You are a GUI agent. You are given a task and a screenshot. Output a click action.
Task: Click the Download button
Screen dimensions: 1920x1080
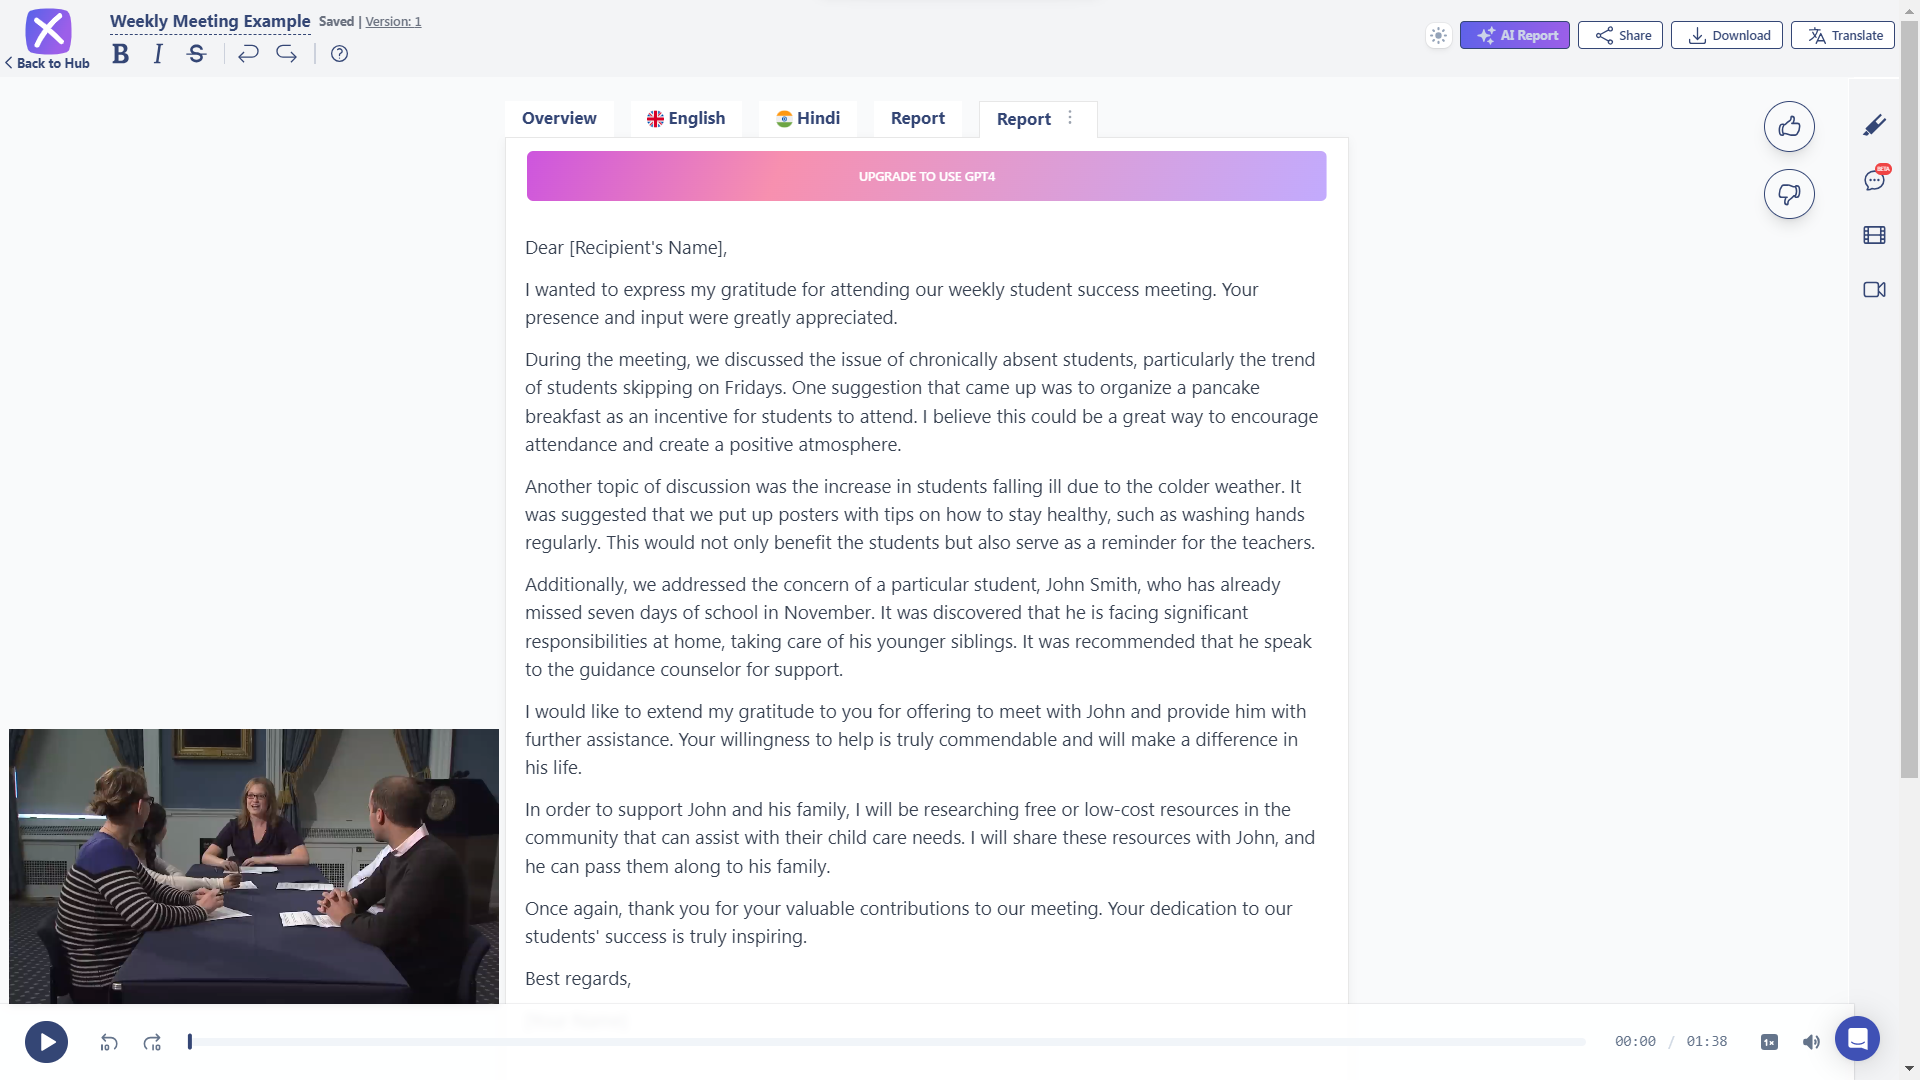(x=1727, y=34)
